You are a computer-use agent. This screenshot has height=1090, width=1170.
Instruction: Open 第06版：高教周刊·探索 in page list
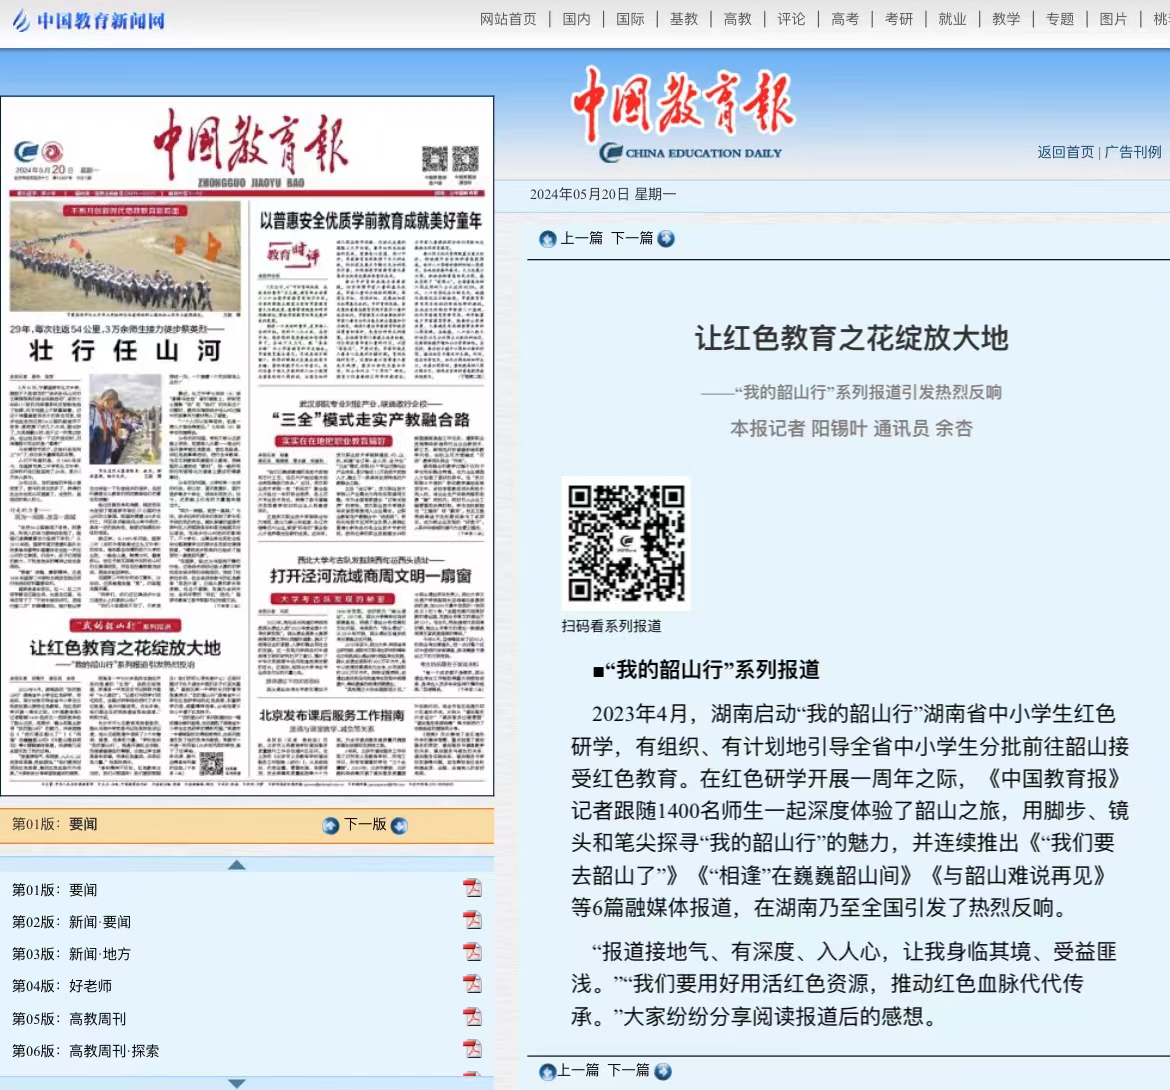(86, 1051)
